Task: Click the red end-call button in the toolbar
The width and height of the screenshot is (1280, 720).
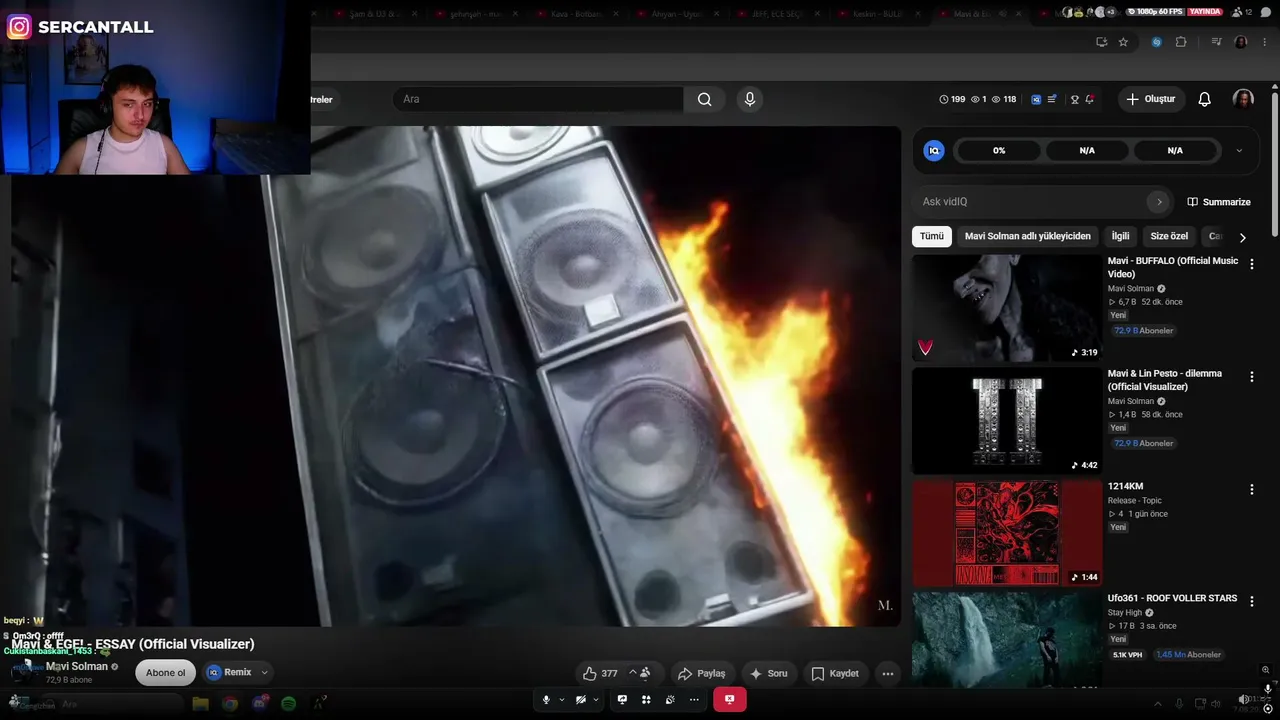Action: (729, 700)
